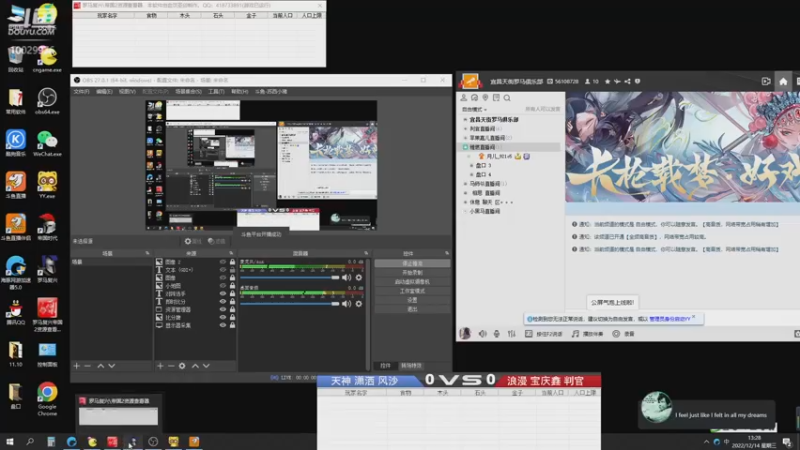Viewport: 800px width, 450px height.
Task: Click the YY home icon in title bar
Action: click(x=783, y=82)
